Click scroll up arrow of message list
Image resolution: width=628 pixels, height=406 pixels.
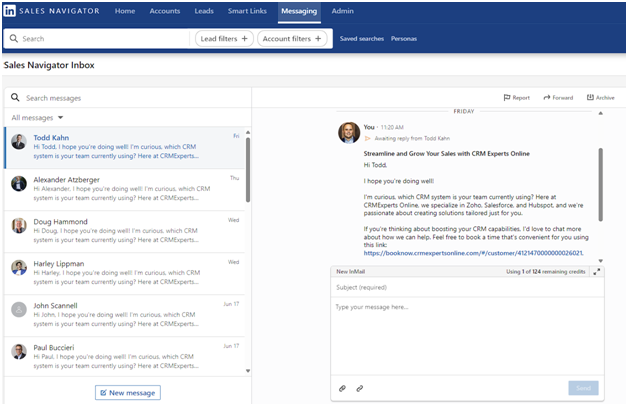pyautogui.click(x=248, y=133)
